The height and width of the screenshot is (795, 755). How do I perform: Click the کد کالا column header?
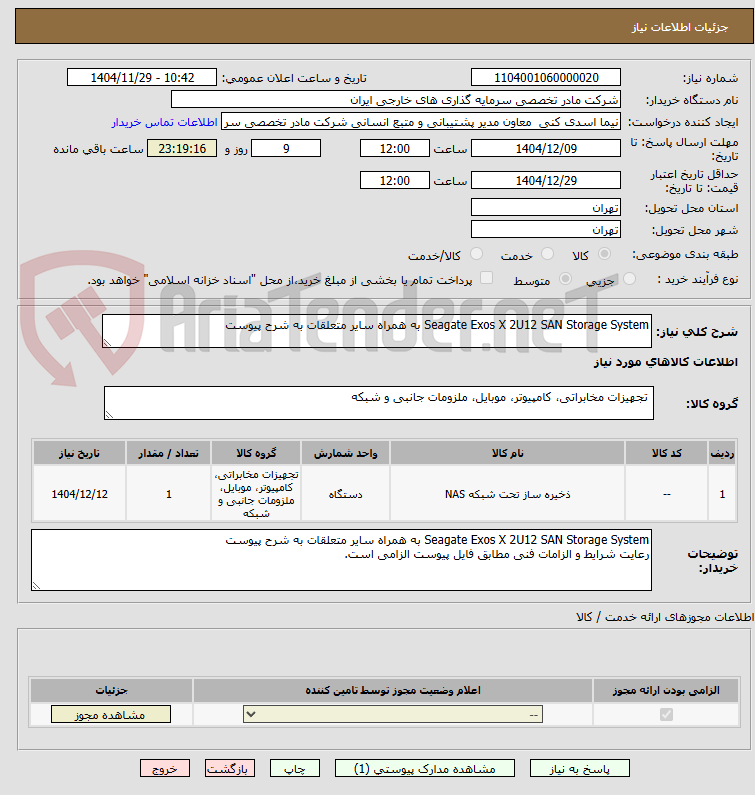666,453
